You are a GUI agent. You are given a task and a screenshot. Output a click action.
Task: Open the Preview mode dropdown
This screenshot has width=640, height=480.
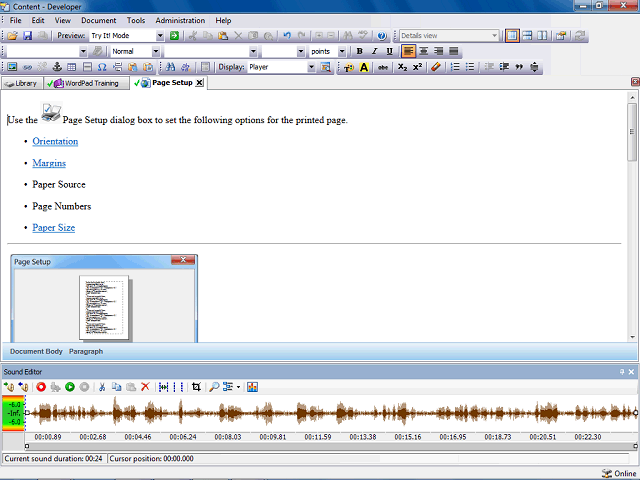pos(160,36)
